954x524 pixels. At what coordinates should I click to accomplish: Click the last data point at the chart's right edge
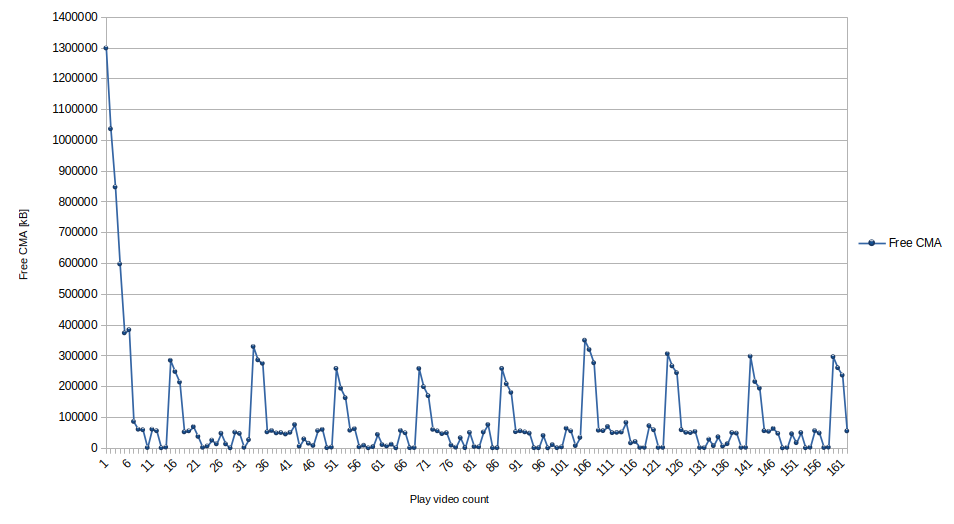847,431
